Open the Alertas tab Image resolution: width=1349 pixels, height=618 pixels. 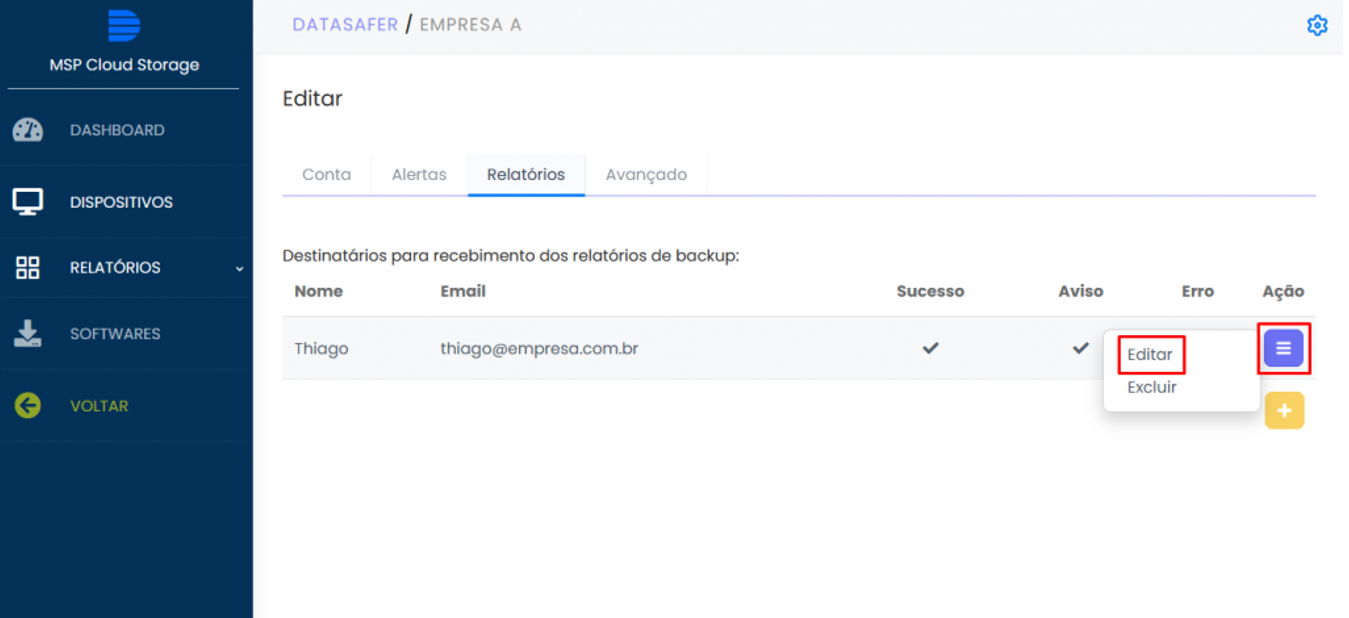pyautogui.click(x=419, y=175)
